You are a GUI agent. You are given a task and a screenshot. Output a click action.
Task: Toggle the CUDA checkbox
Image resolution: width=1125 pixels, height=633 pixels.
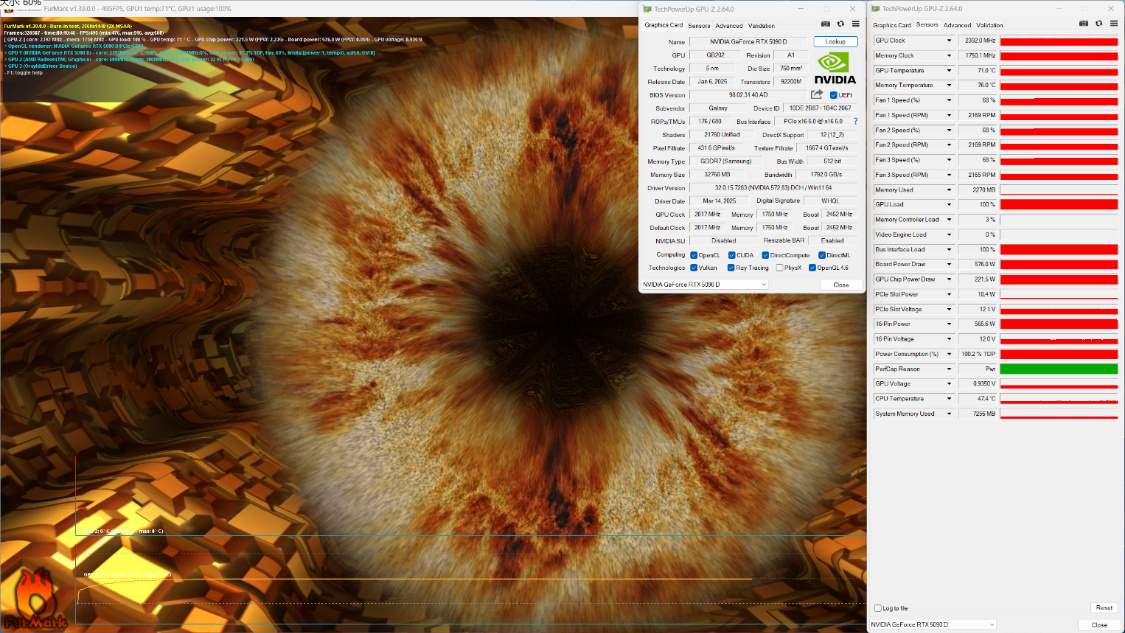(x=731, y=255)
